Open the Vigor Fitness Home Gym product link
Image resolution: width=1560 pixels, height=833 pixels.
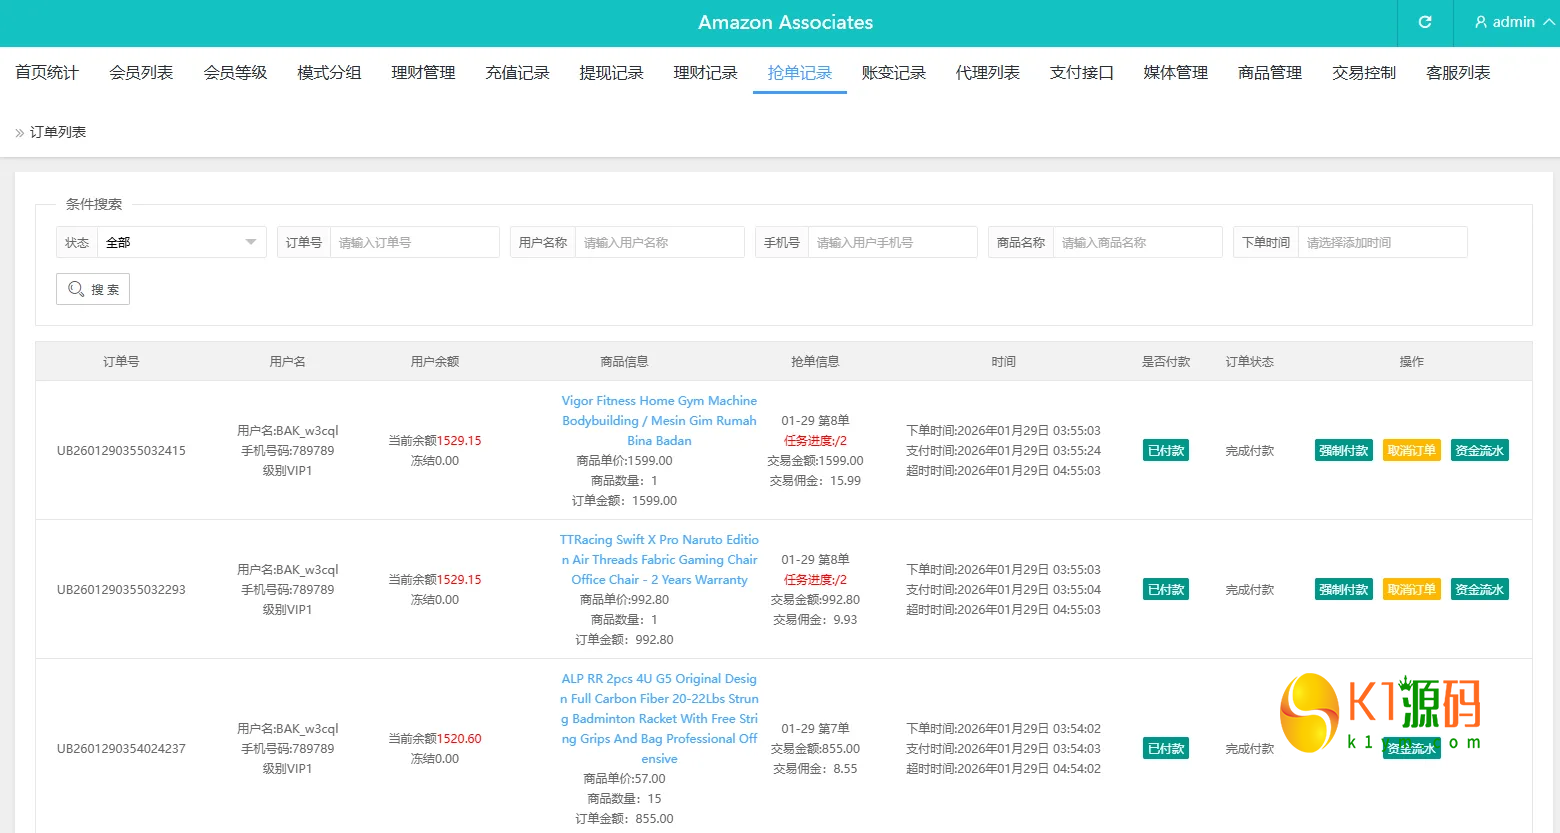[x=659, y=420]
